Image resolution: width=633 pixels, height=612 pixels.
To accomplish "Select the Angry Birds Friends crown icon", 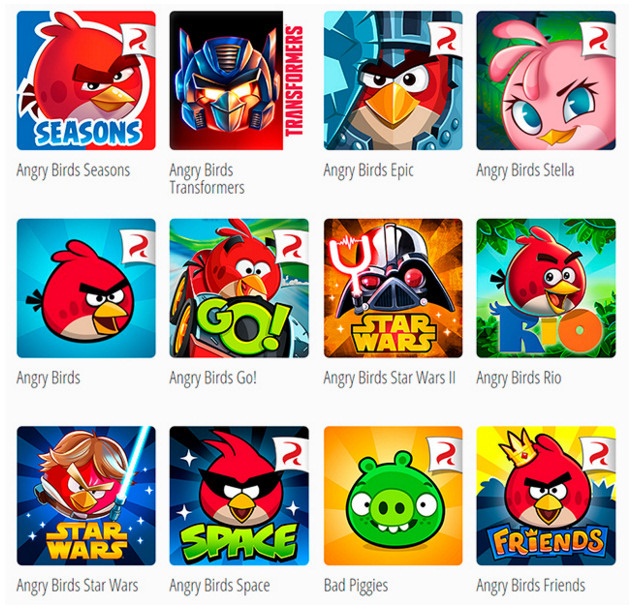I will (546, 496).
